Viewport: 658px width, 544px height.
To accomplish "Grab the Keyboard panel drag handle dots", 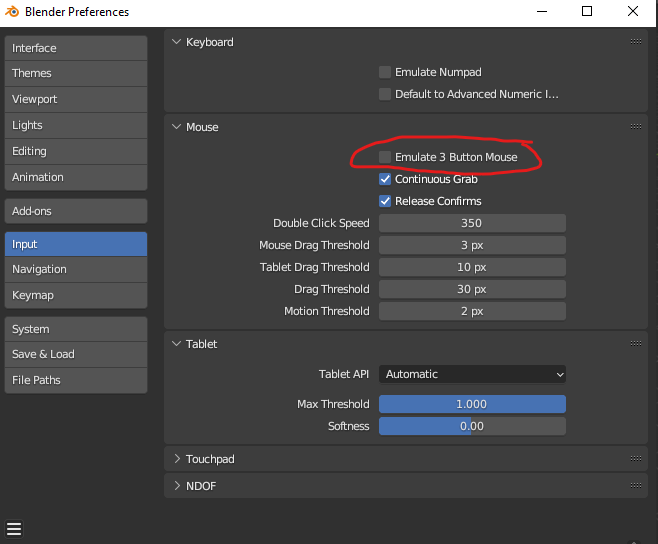I will 635,42.
